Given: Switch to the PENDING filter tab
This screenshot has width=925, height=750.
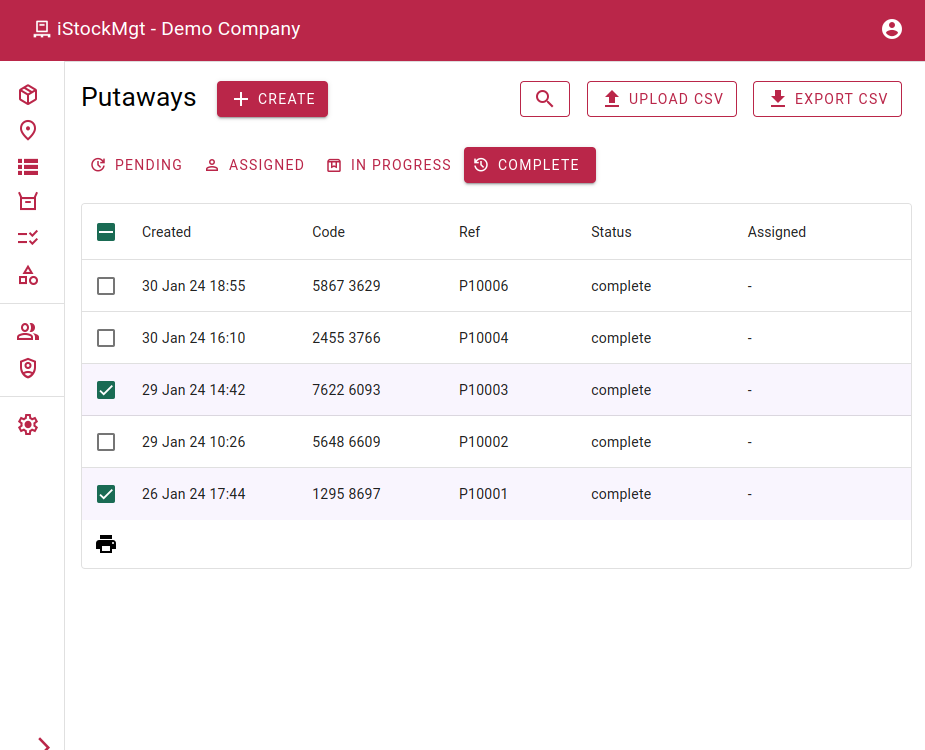Looking at the screenshot, I should (x=136, y=165).
